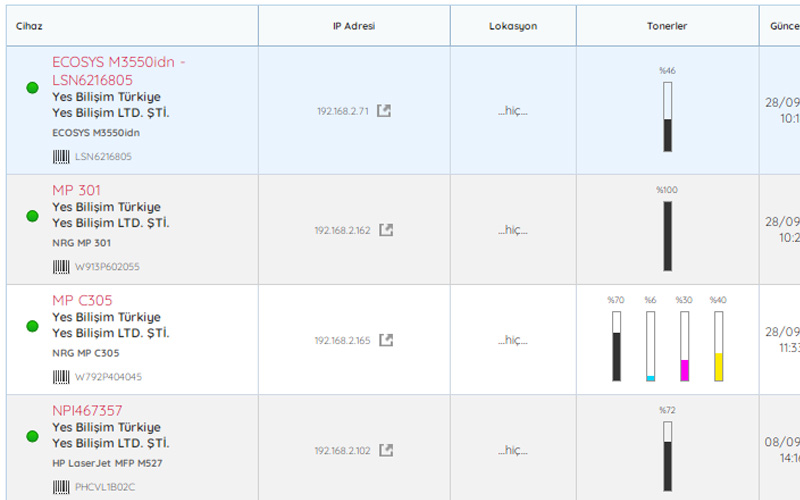Open external link icon beside 192.168.2.71
This screenshot has width=800, height=500.
click(384, 110)
